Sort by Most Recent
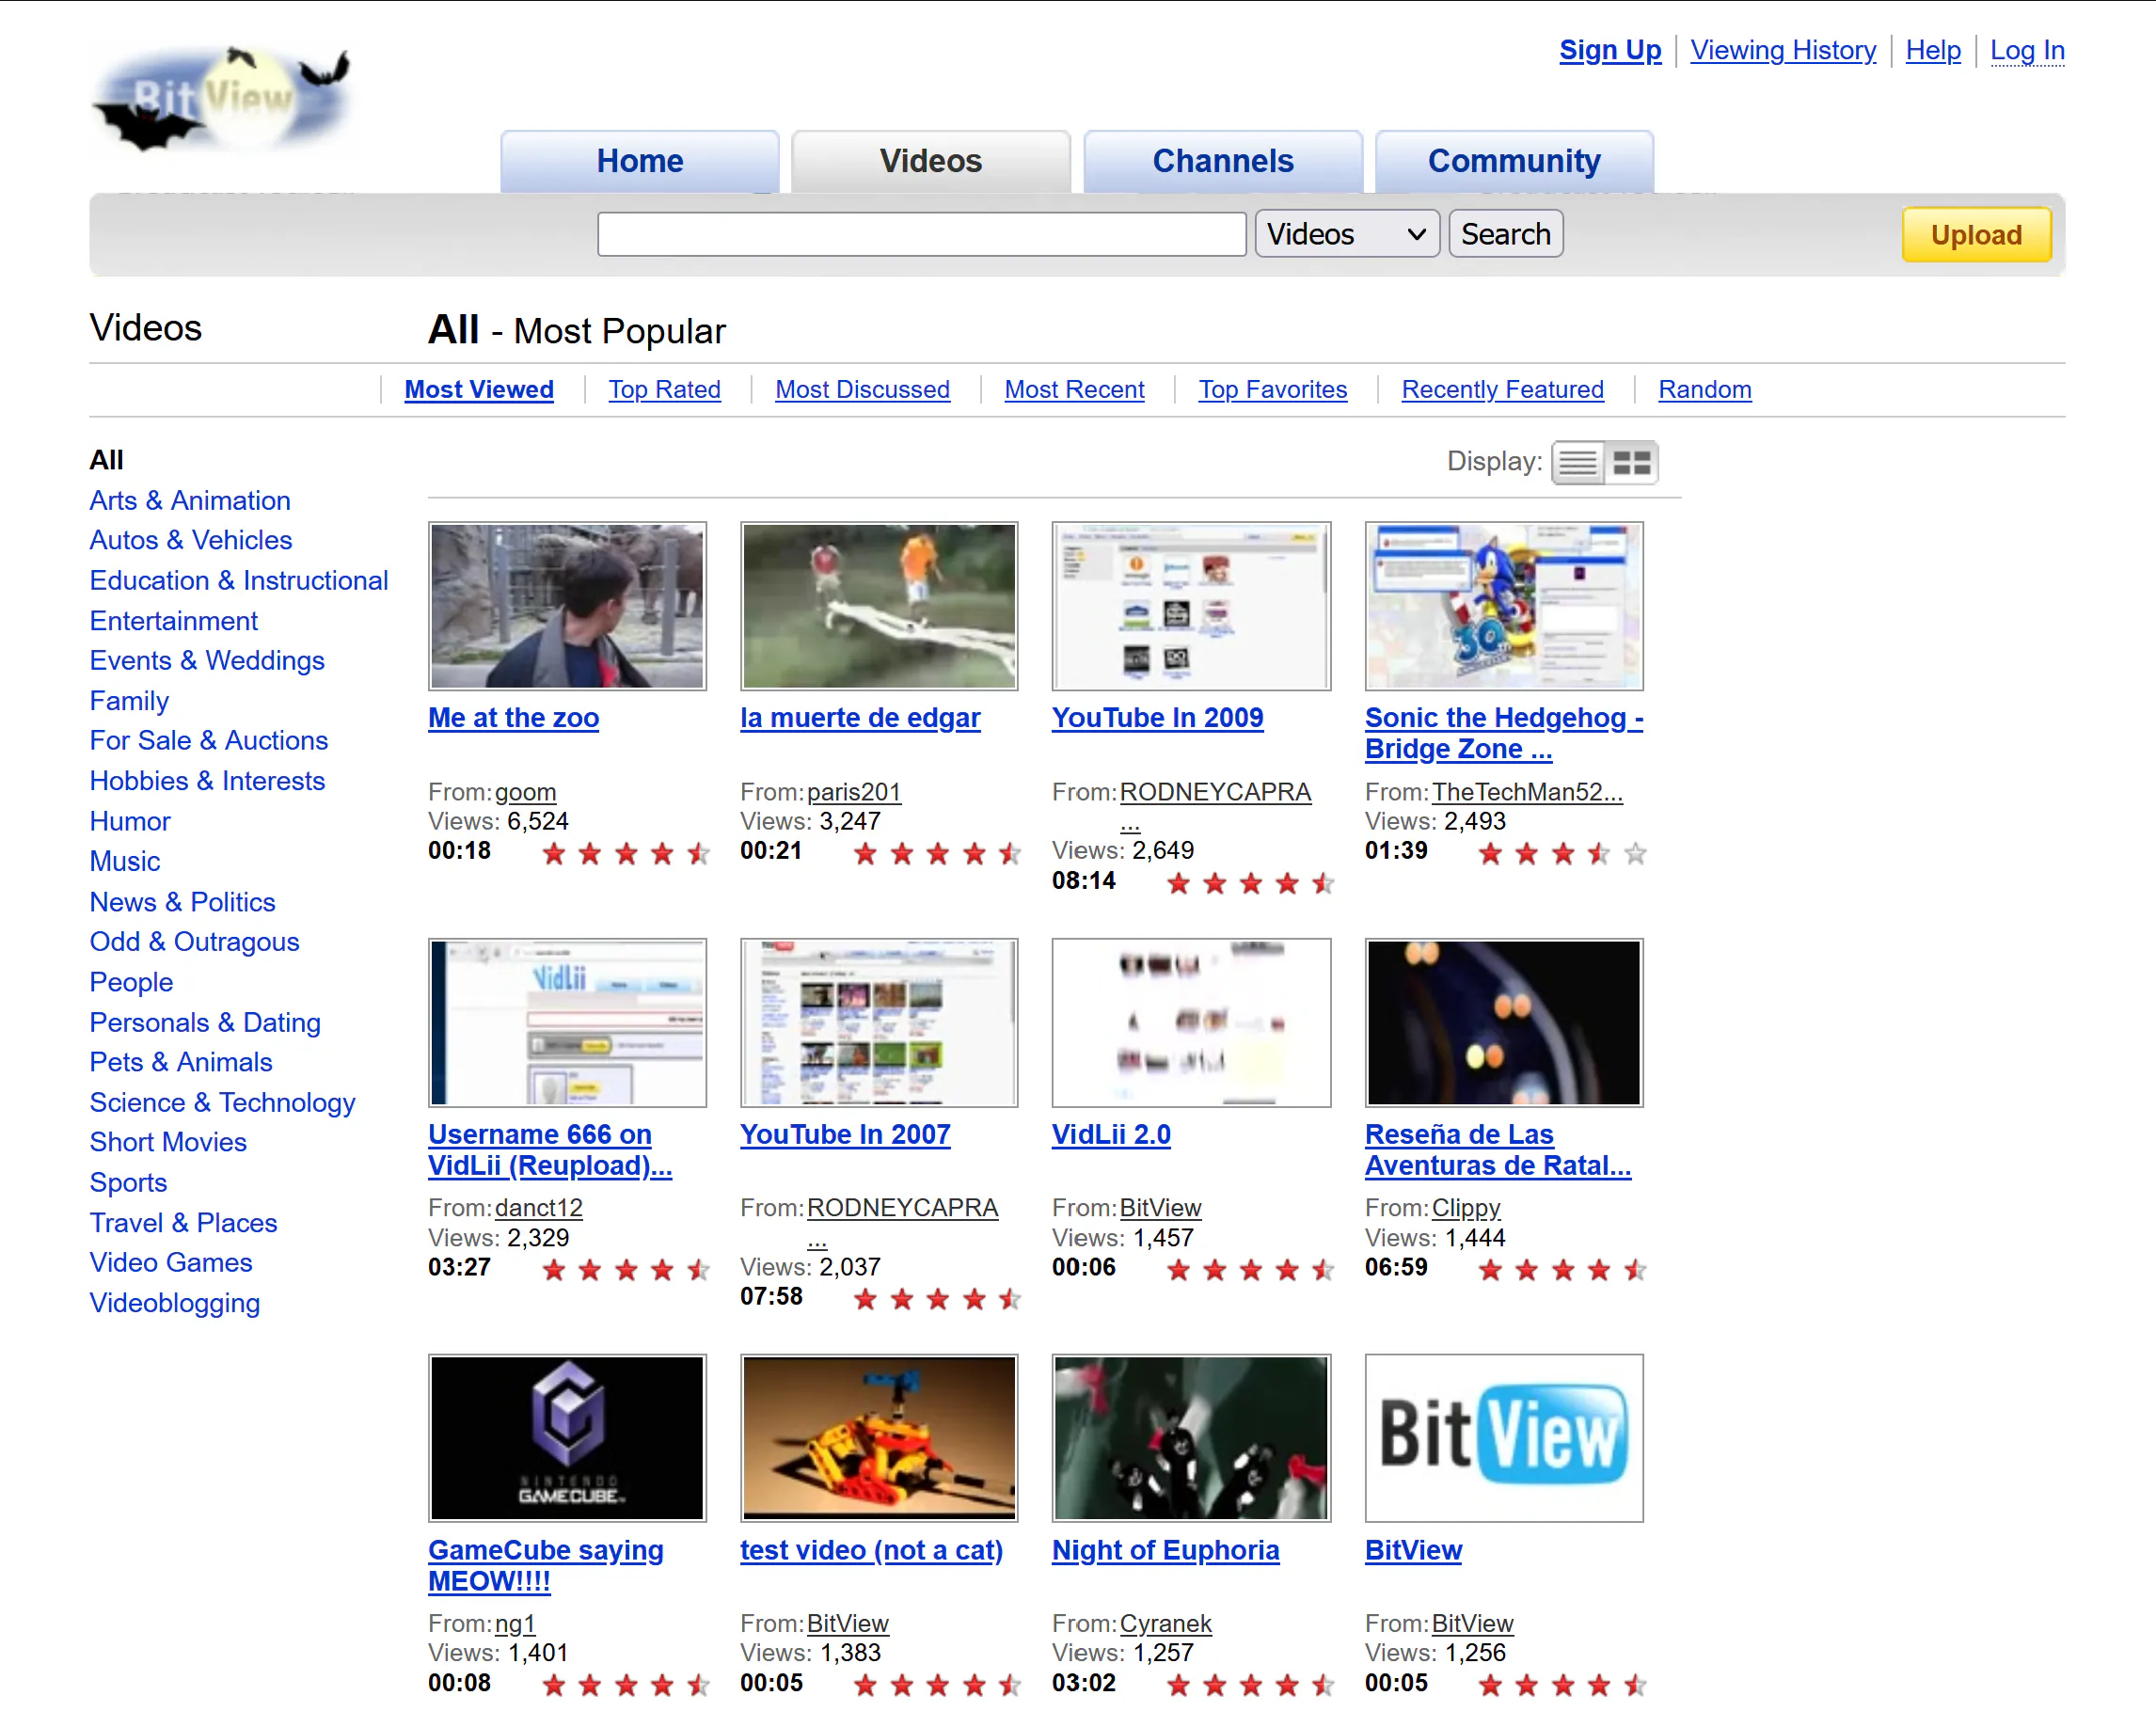Viewport: 2156px width, 1727px height. coord(1074,389)
